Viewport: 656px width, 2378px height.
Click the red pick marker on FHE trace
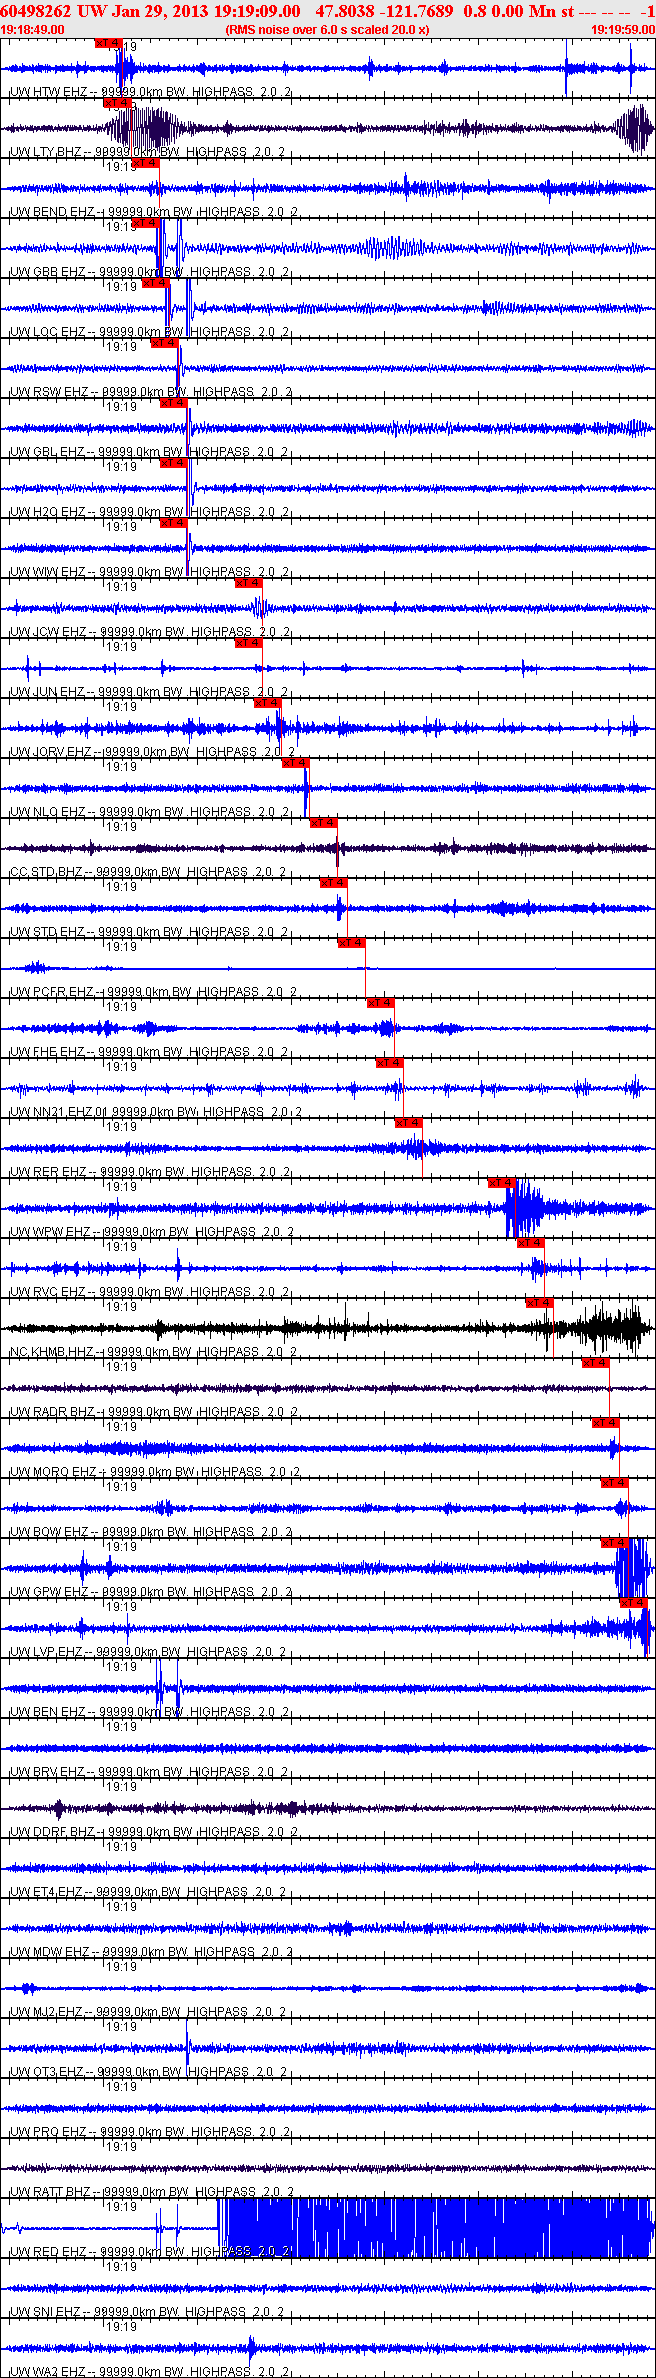[381, 1003]
